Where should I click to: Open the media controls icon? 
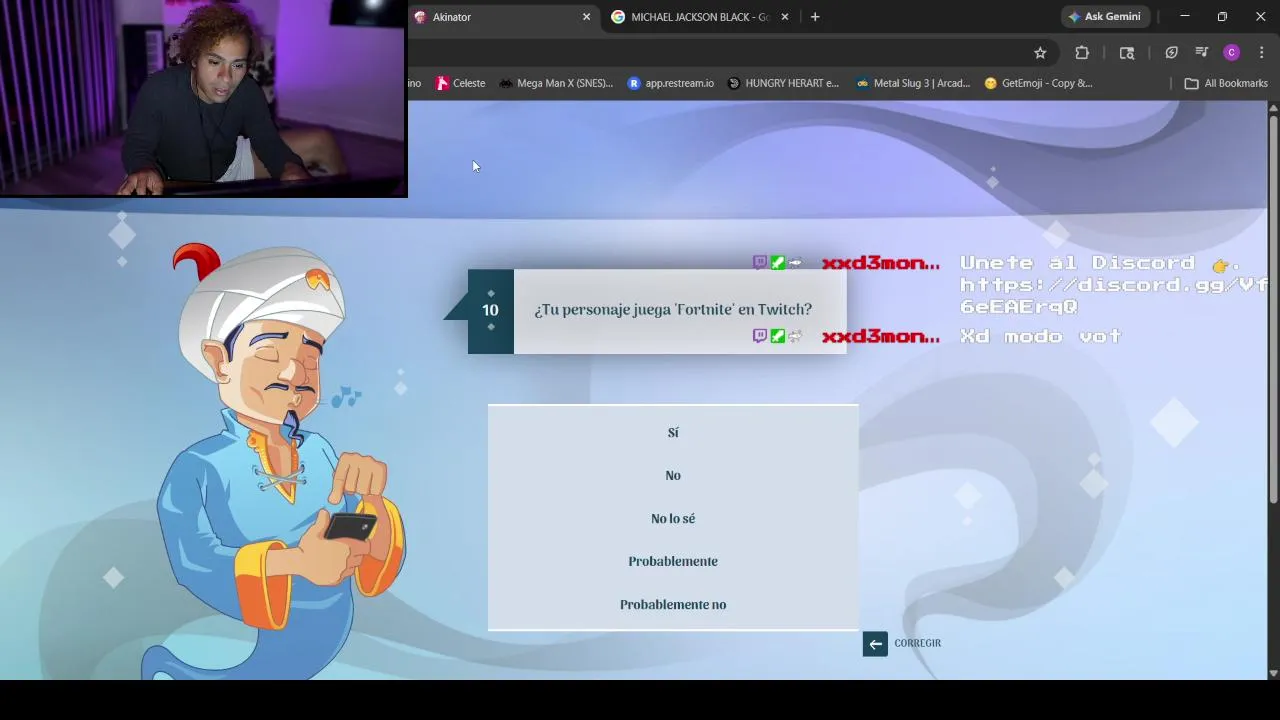click(x=1202, y=53)
